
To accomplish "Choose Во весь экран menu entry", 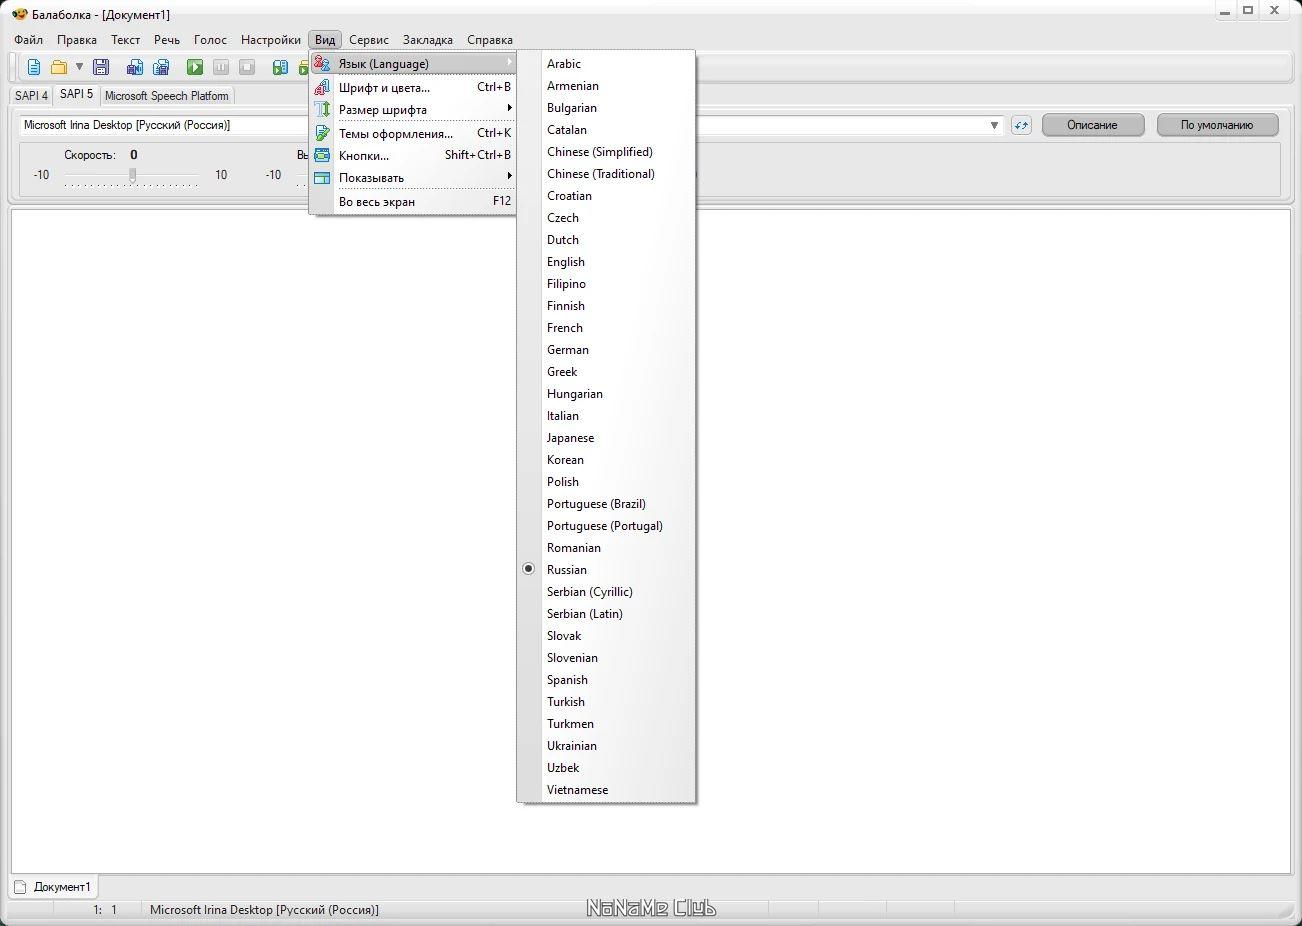I will [413, 201].
